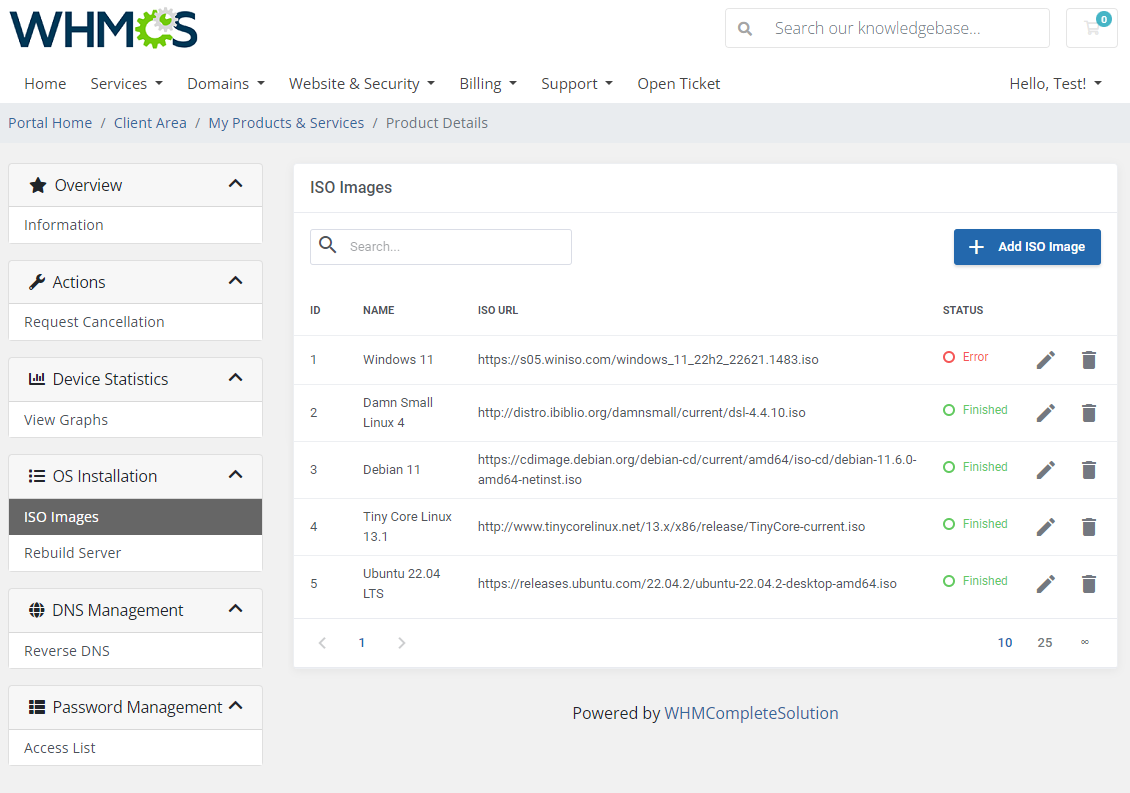
Task: Collapse the Device Statistics panel
Action: coord(236,378)
